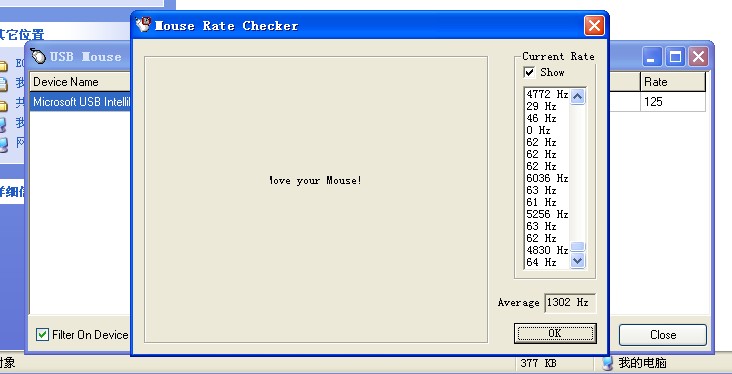Click the 我的电脑 computer icon in status bar
The image size is (732, 374).
[608, 363]
